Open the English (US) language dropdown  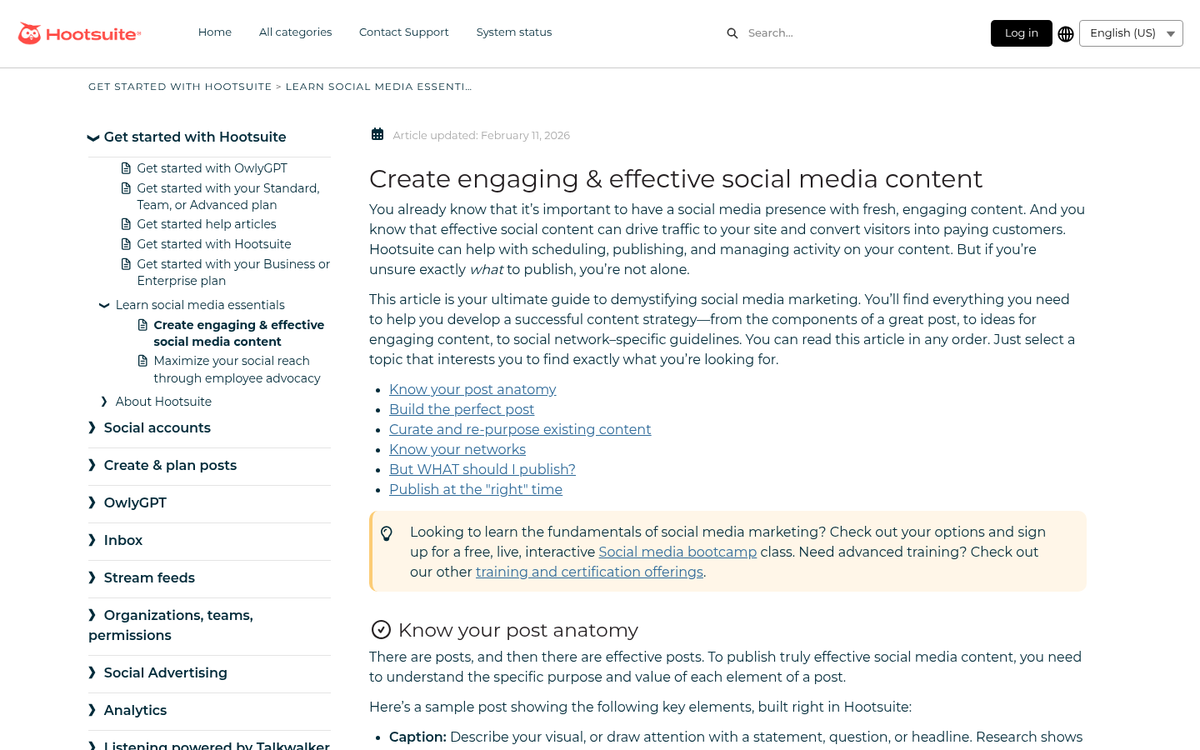coord(1131,33)
